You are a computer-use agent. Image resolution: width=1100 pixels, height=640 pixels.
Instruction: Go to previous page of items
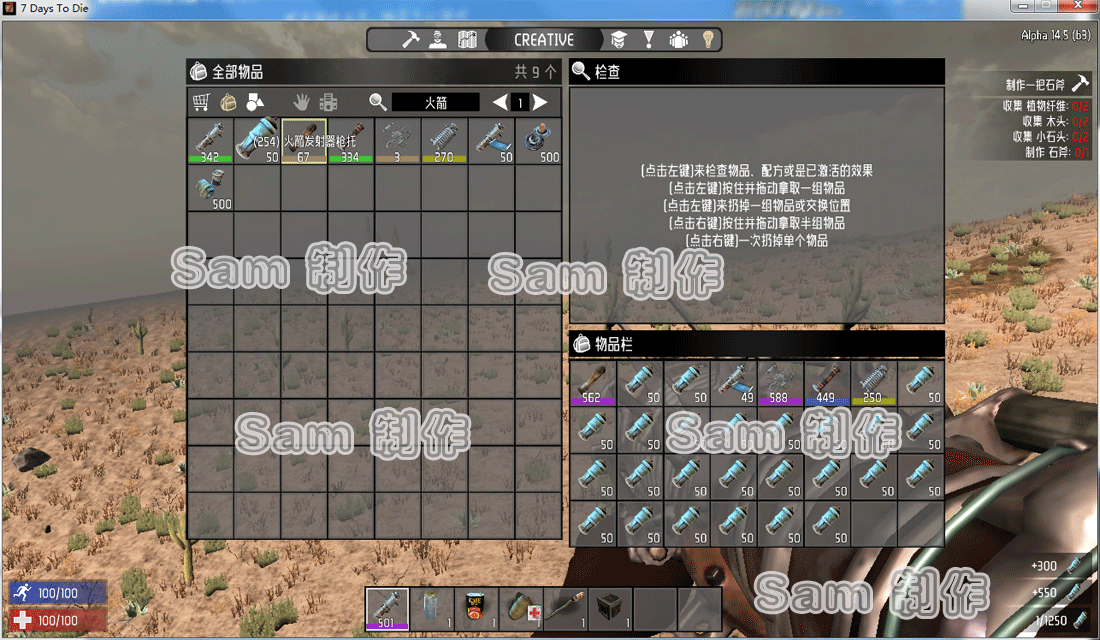(x=499, y=102)
